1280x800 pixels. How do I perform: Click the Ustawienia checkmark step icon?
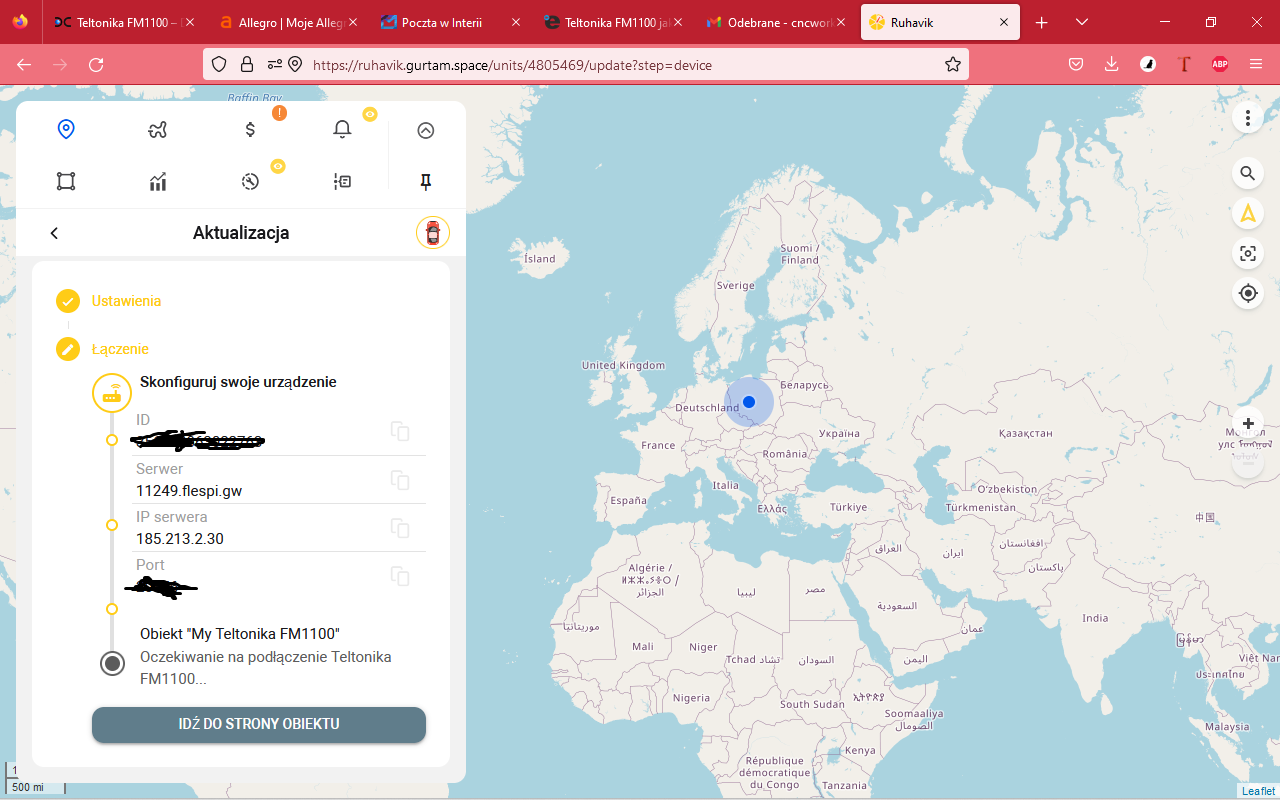pos(68,301)
